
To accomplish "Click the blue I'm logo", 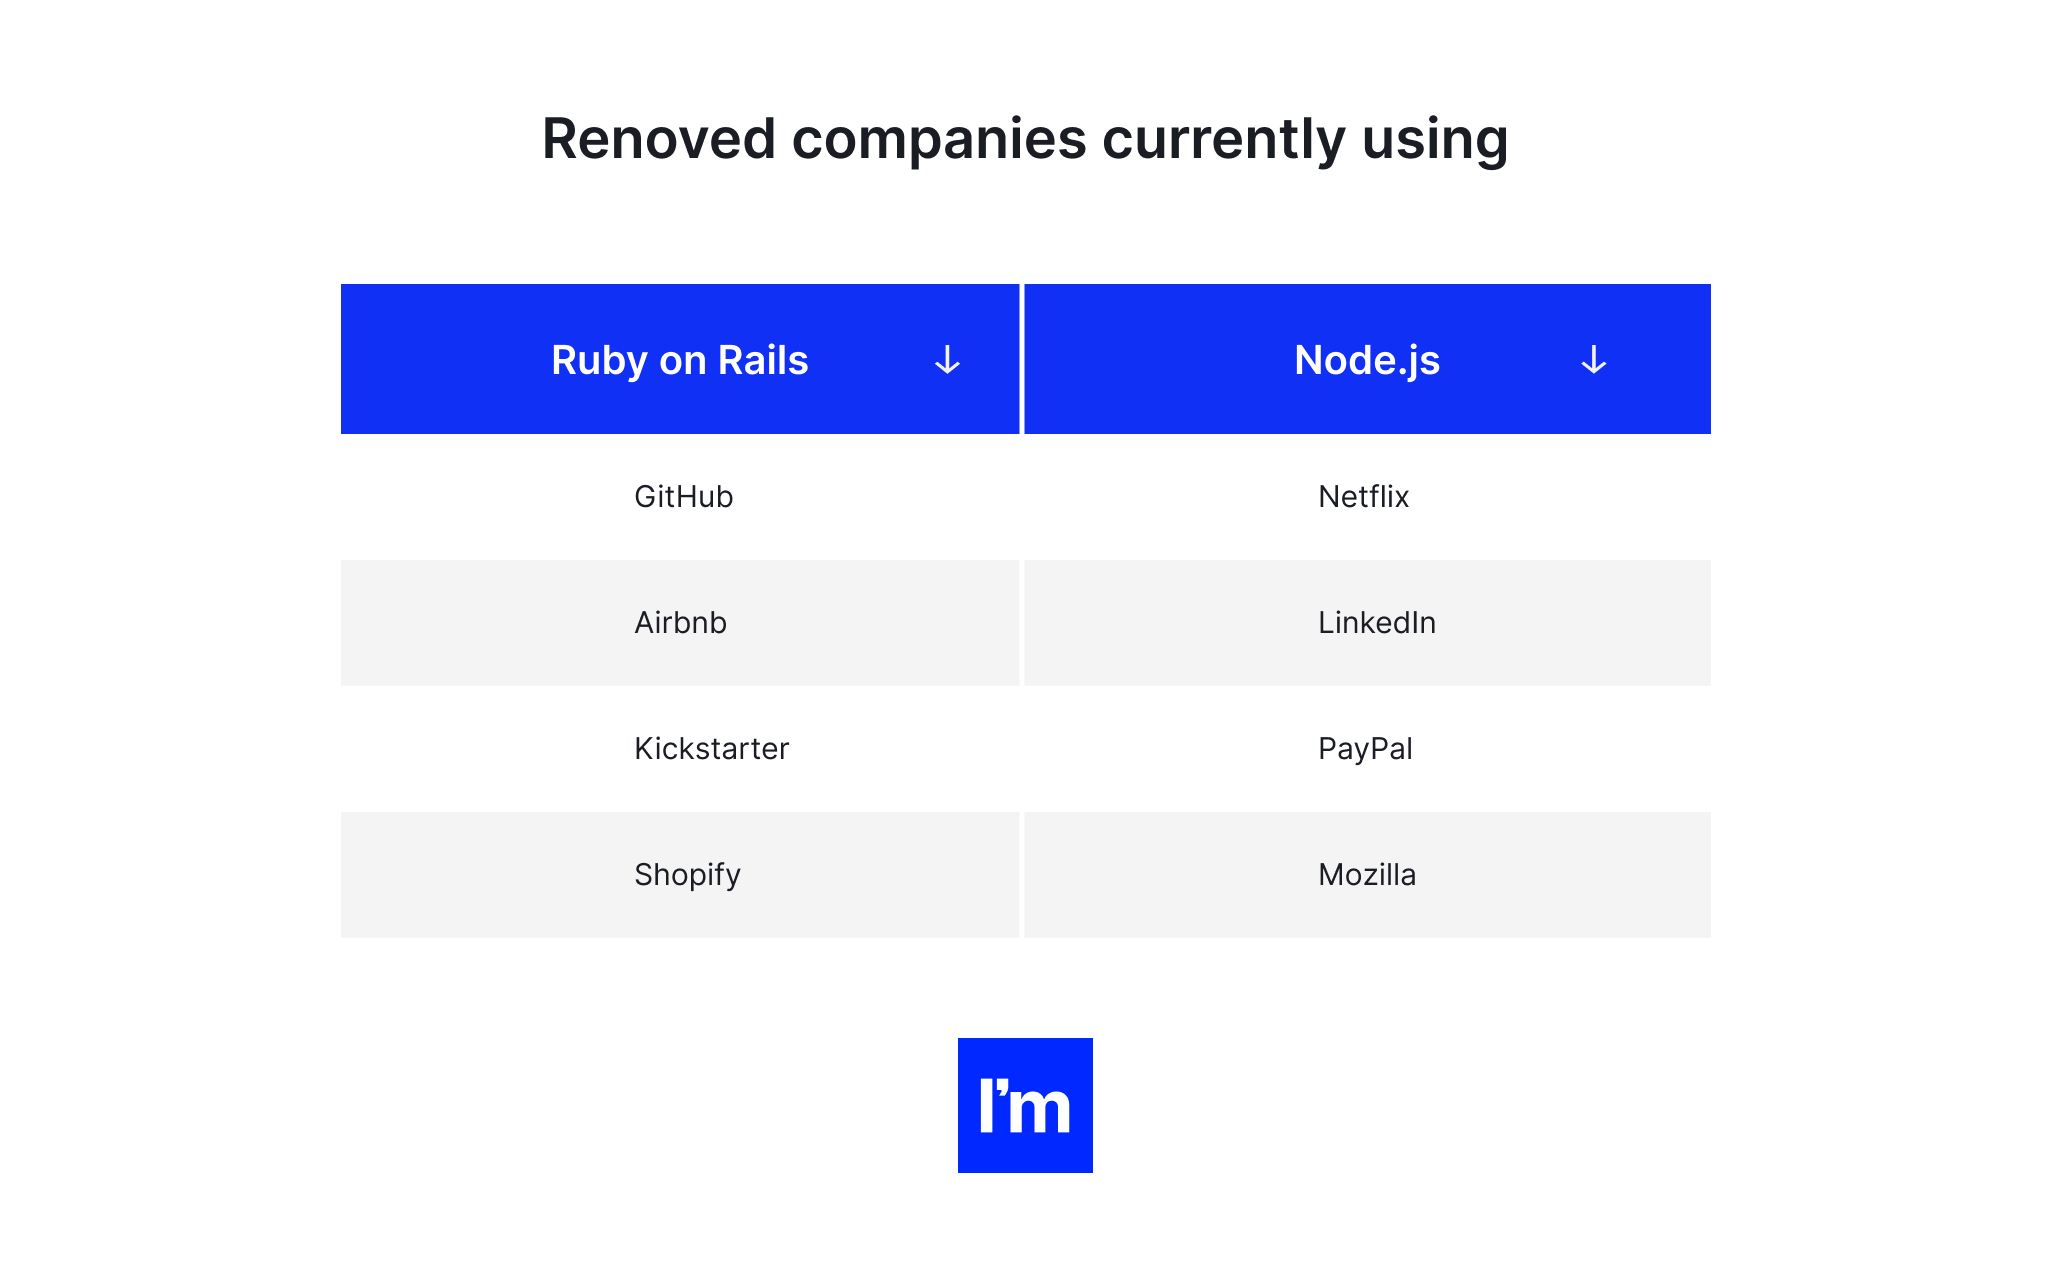I will click(x=1025, y=1105).
